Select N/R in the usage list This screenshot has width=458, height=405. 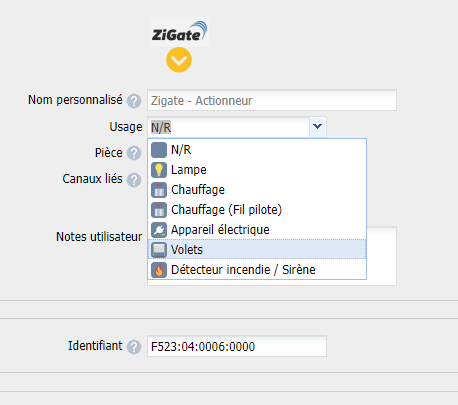(257, 150)
